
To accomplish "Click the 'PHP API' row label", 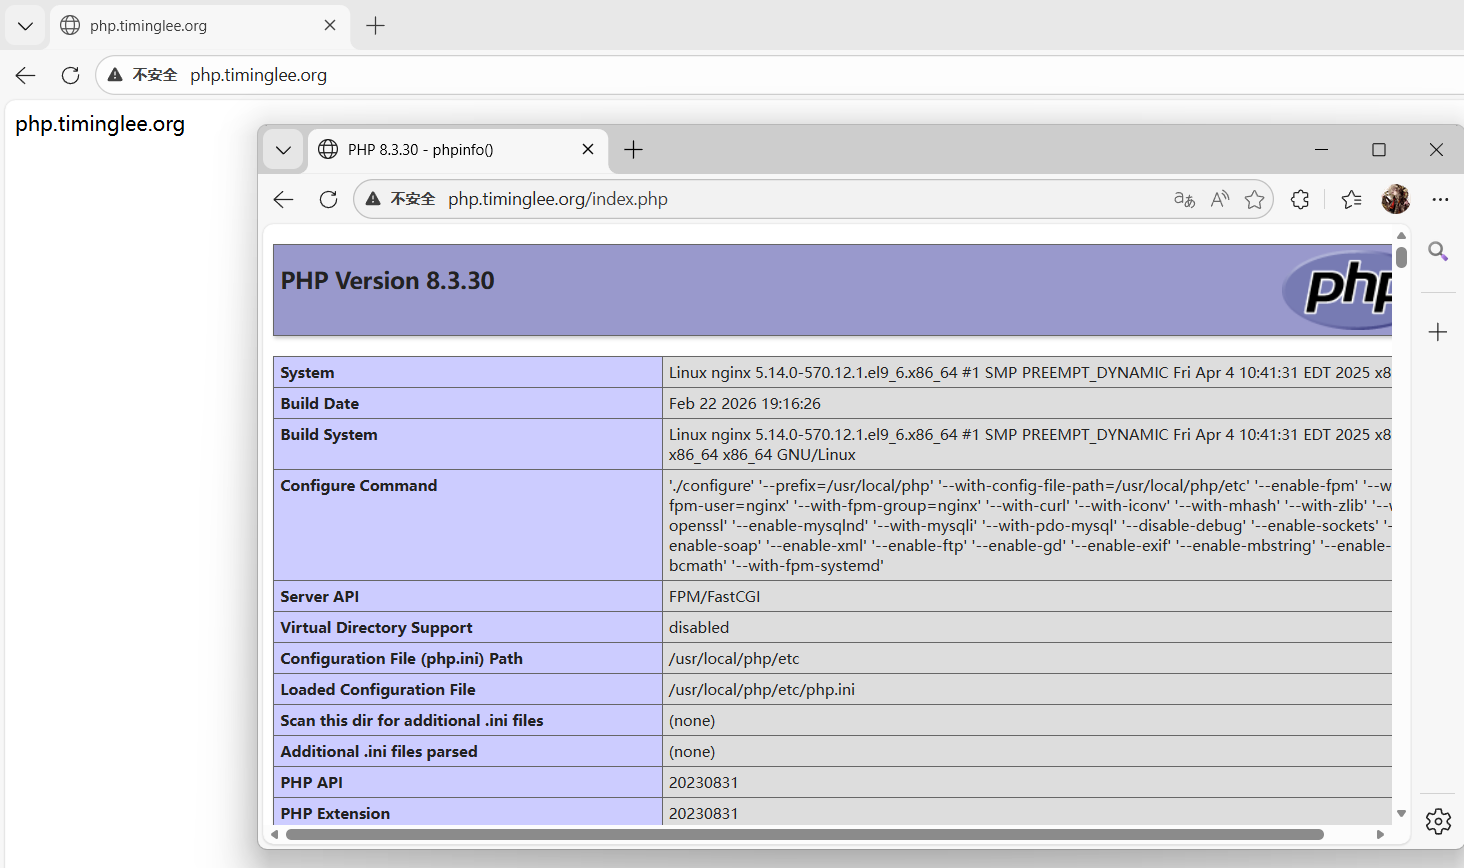I will click(x=311, y=783).
